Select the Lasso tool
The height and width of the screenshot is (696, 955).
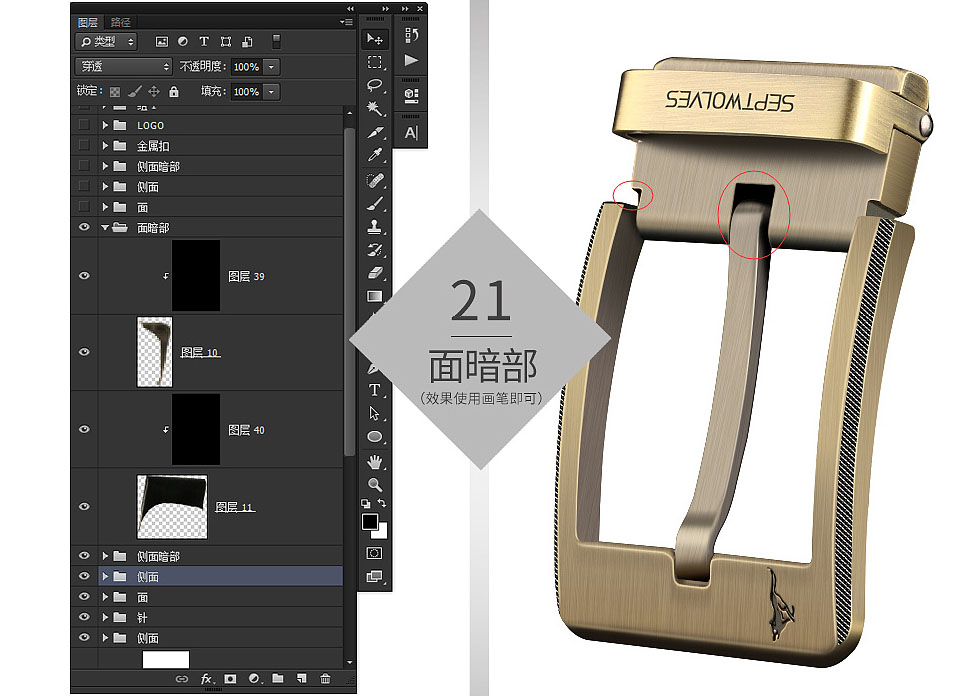(375, 85)
